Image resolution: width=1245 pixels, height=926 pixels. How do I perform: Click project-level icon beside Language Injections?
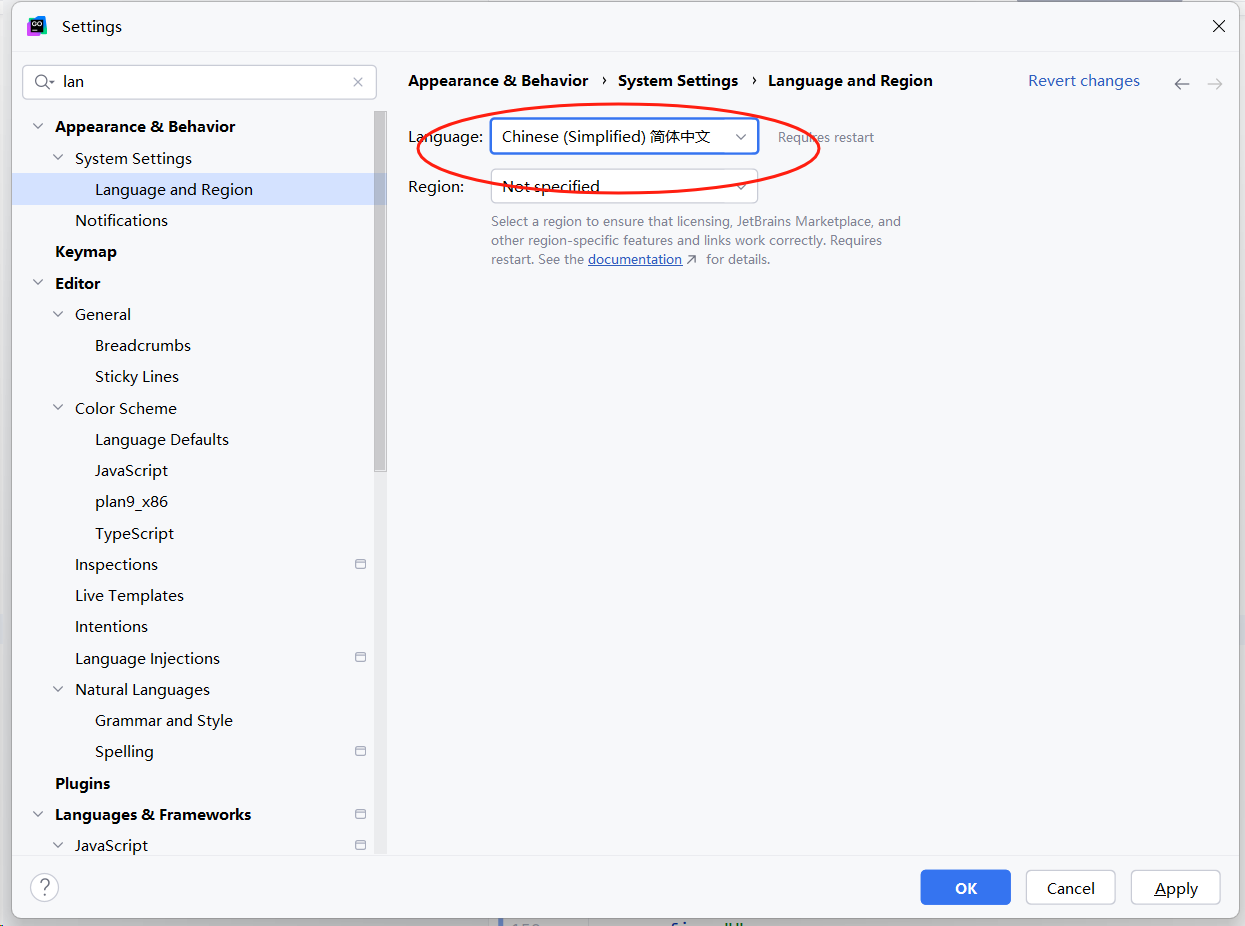(361, 657)
